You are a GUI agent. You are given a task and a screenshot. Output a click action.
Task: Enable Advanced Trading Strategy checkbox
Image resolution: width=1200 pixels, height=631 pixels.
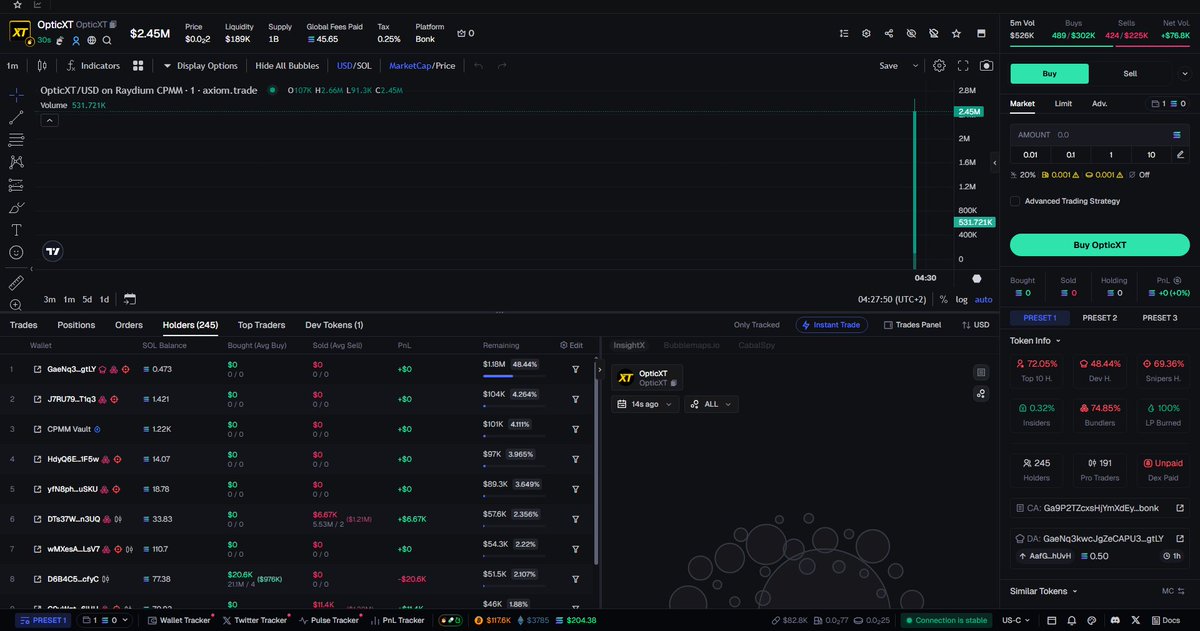click(1015, 201)
